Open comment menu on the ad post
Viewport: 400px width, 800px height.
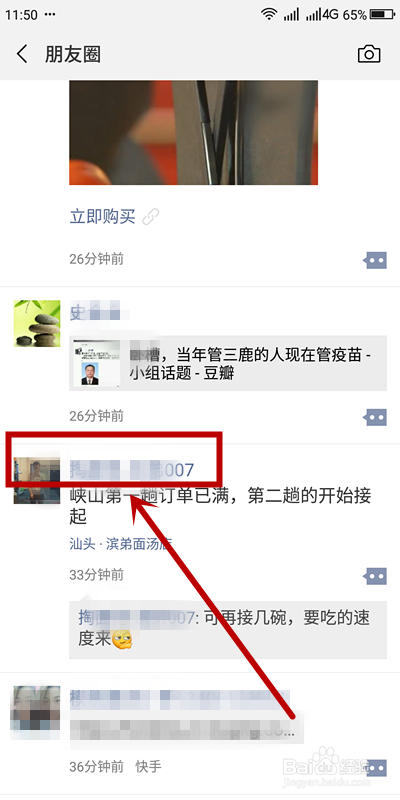375,260
